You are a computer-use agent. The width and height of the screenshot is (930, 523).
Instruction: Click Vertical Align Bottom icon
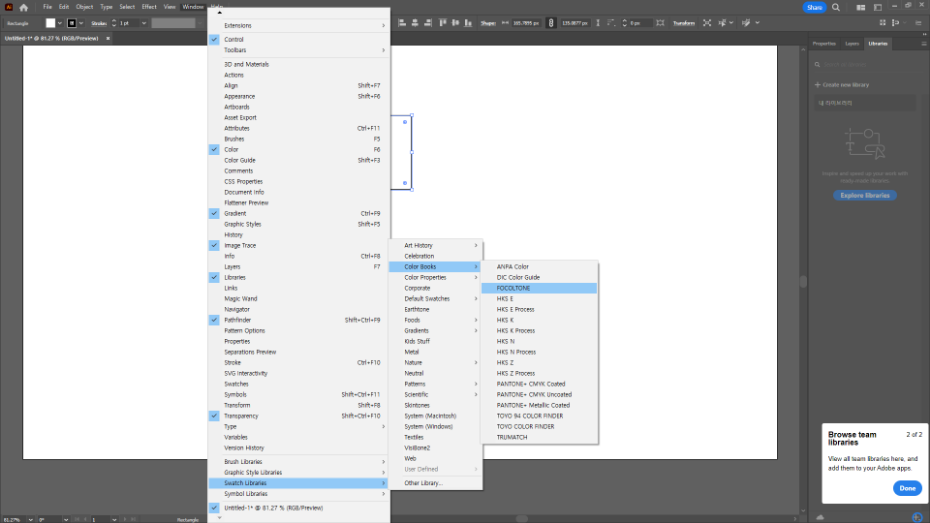pos(468,23)
